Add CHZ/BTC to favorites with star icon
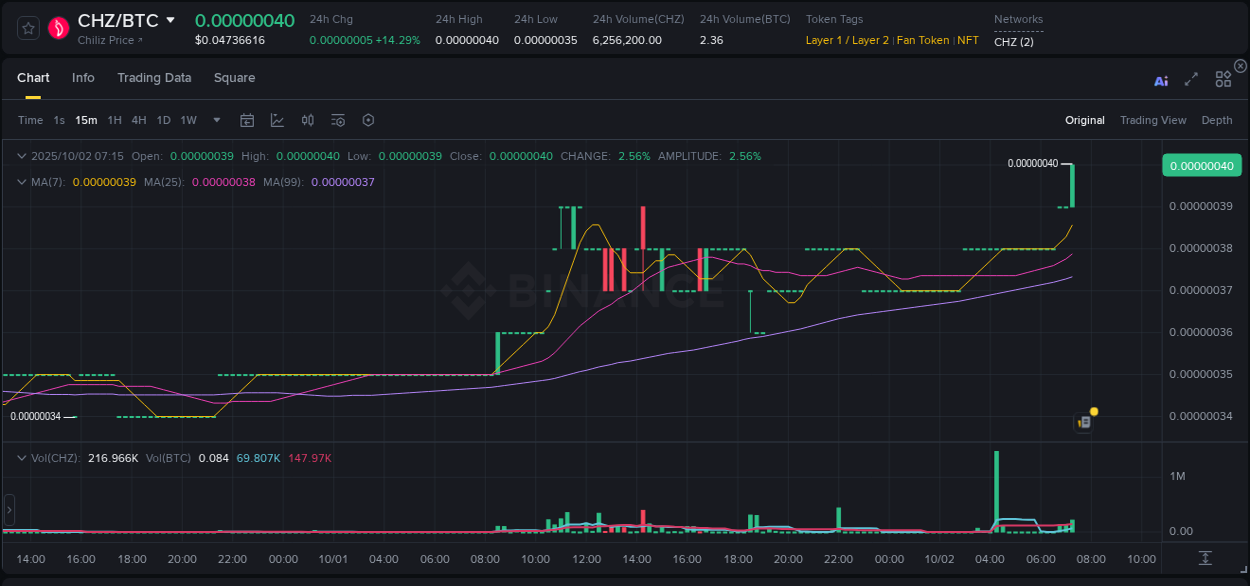The image size is (1250, 586). coord(28,28)
